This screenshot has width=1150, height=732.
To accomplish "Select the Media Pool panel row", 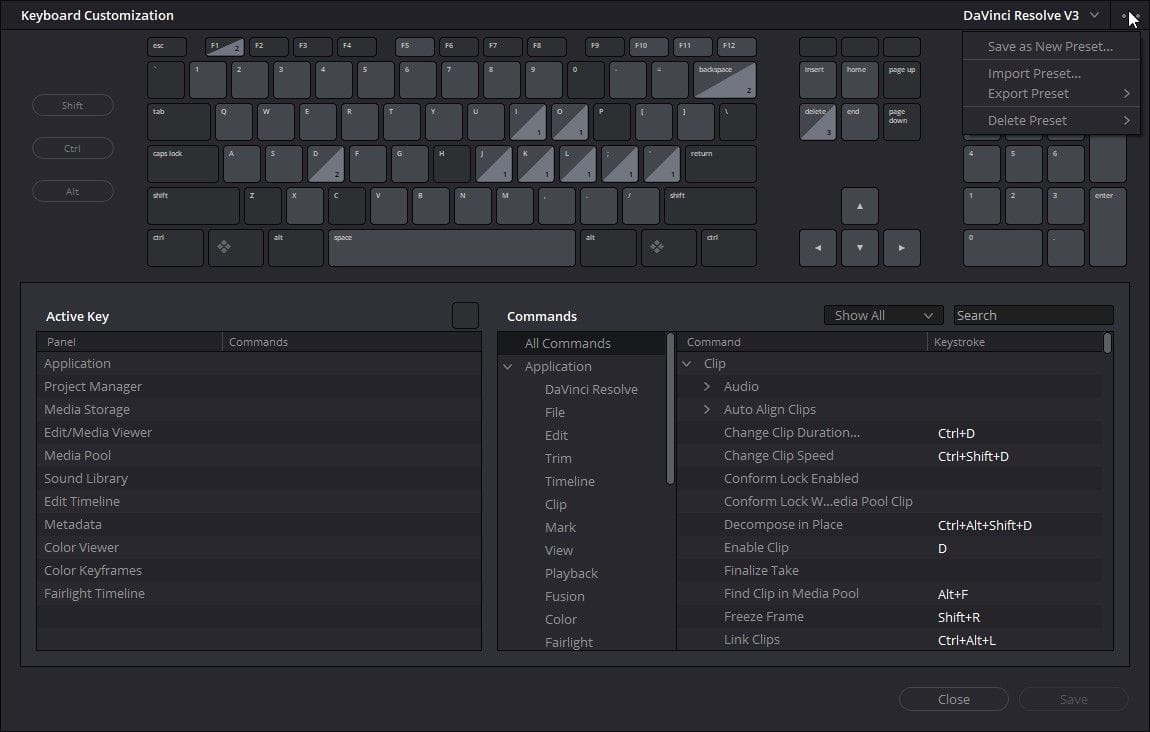I will (259, 455).
